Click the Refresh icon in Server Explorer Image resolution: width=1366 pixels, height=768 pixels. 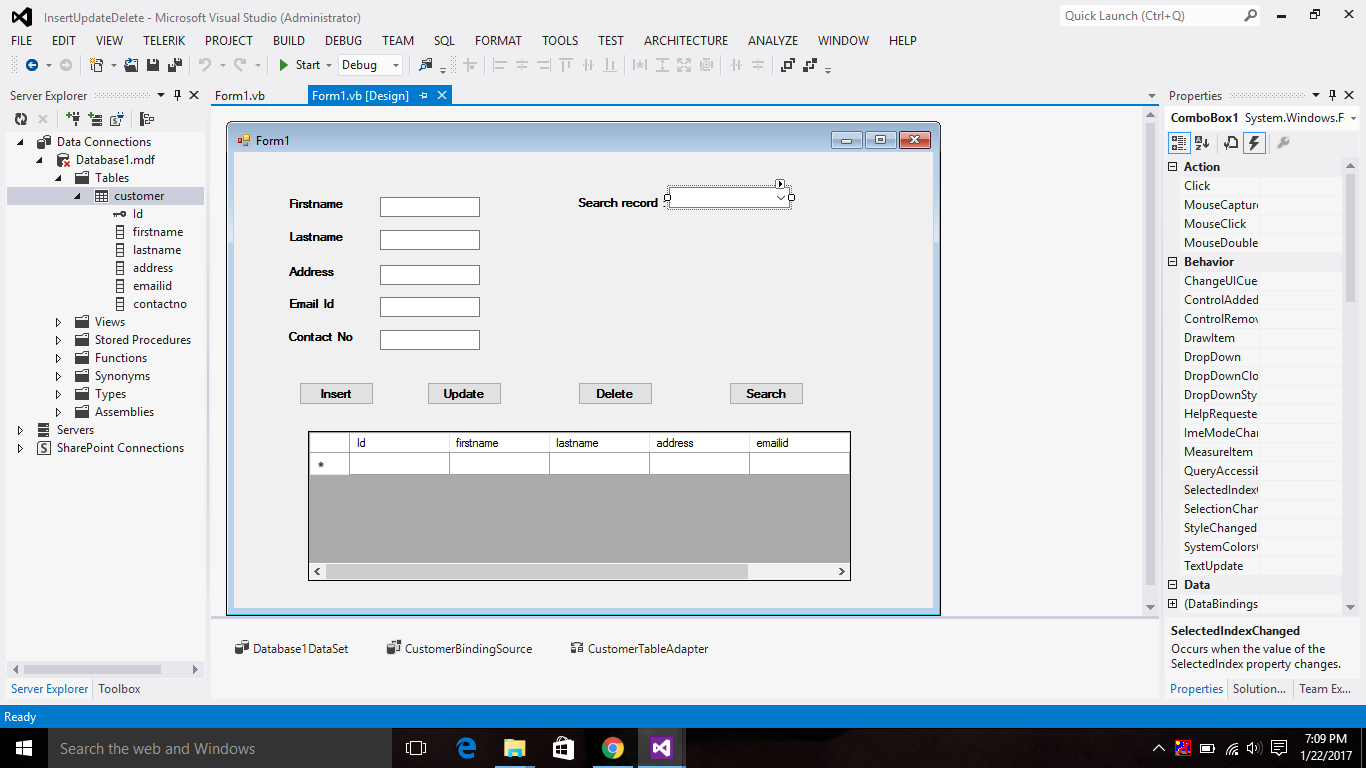click(21, 118)
